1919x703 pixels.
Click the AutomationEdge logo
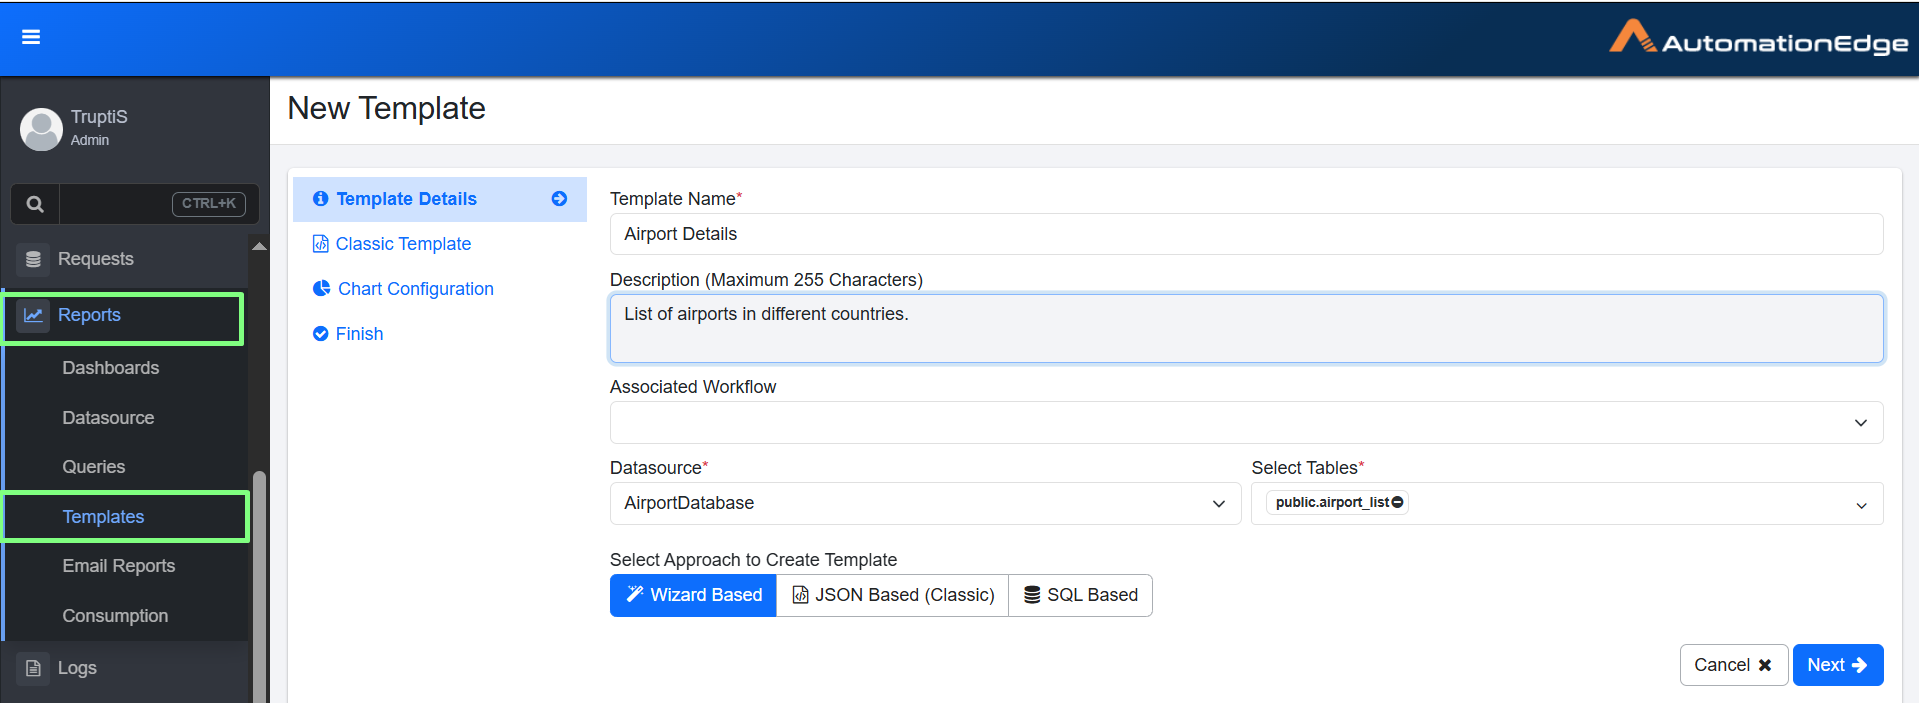point(1758,38)
